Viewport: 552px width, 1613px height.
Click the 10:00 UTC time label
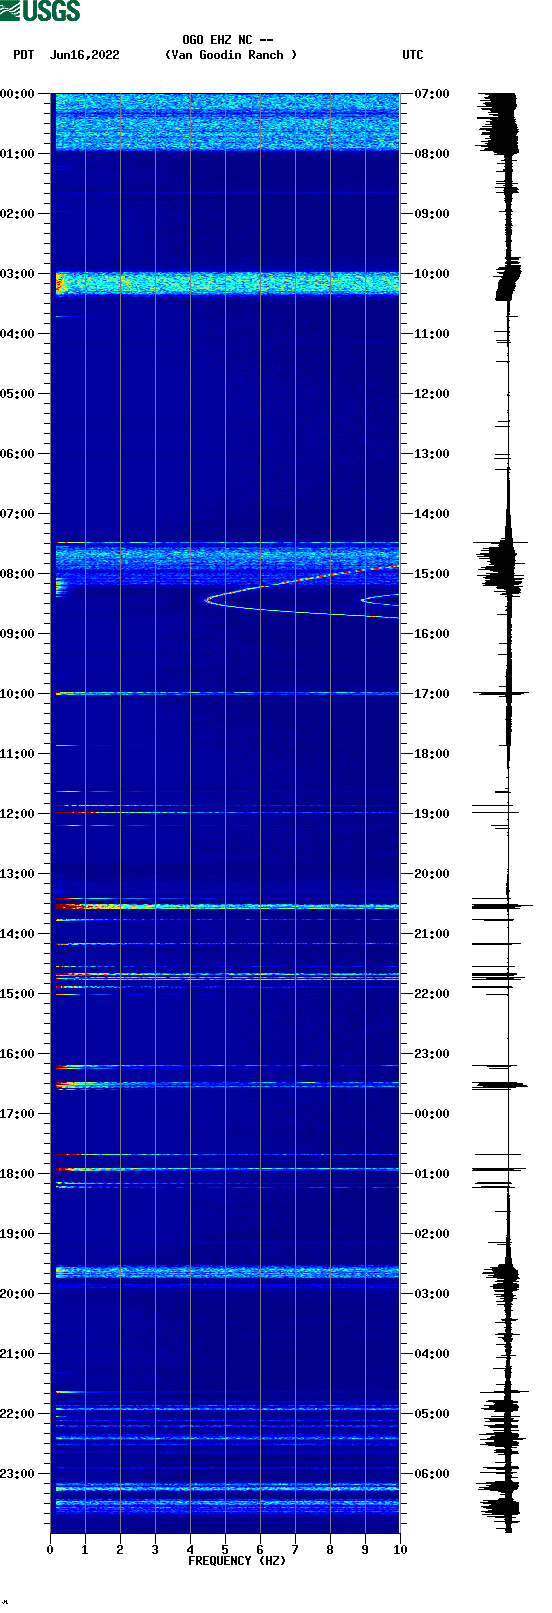click(x=432, y=274)
